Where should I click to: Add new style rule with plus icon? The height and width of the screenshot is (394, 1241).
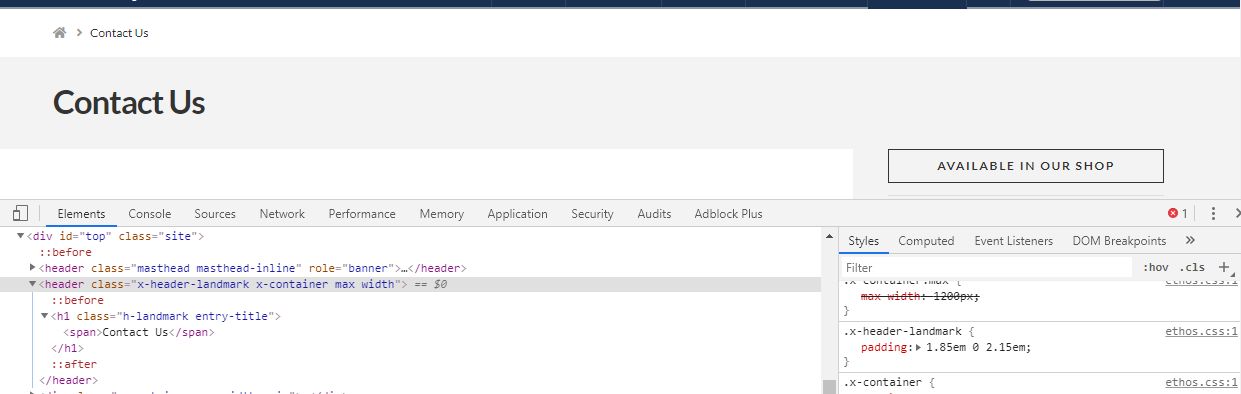tap(1223, 267)
